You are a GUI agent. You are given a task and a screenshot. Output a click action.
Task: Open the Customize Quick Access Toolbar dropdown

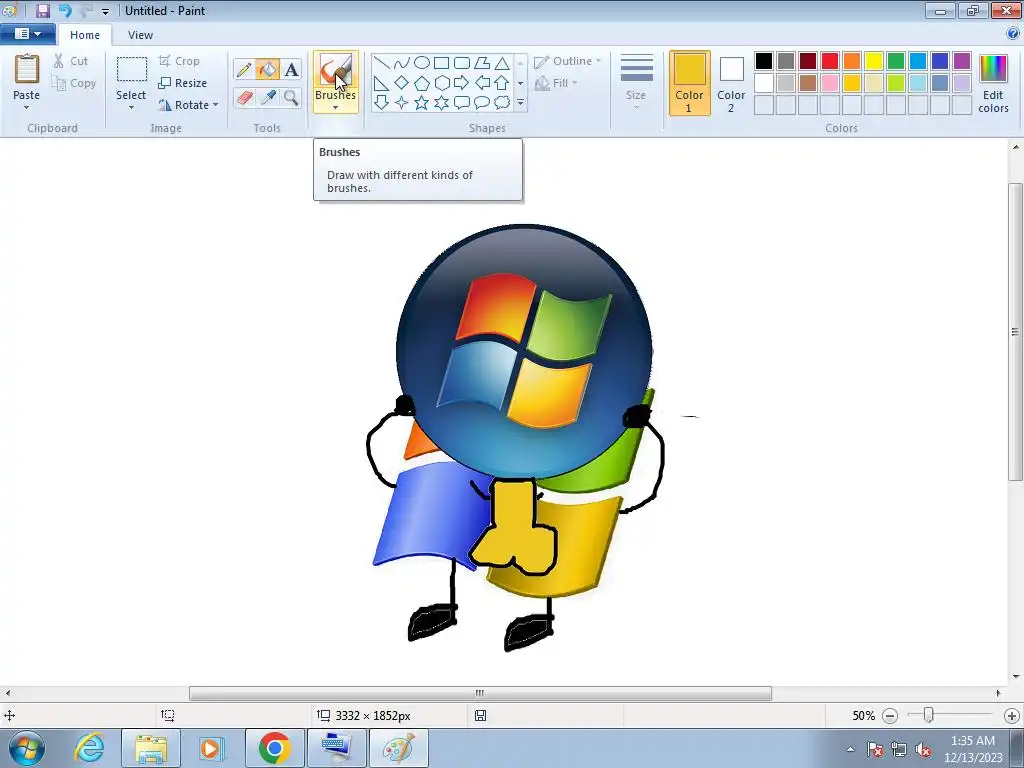pyautogui.click(x=105, y=11)
